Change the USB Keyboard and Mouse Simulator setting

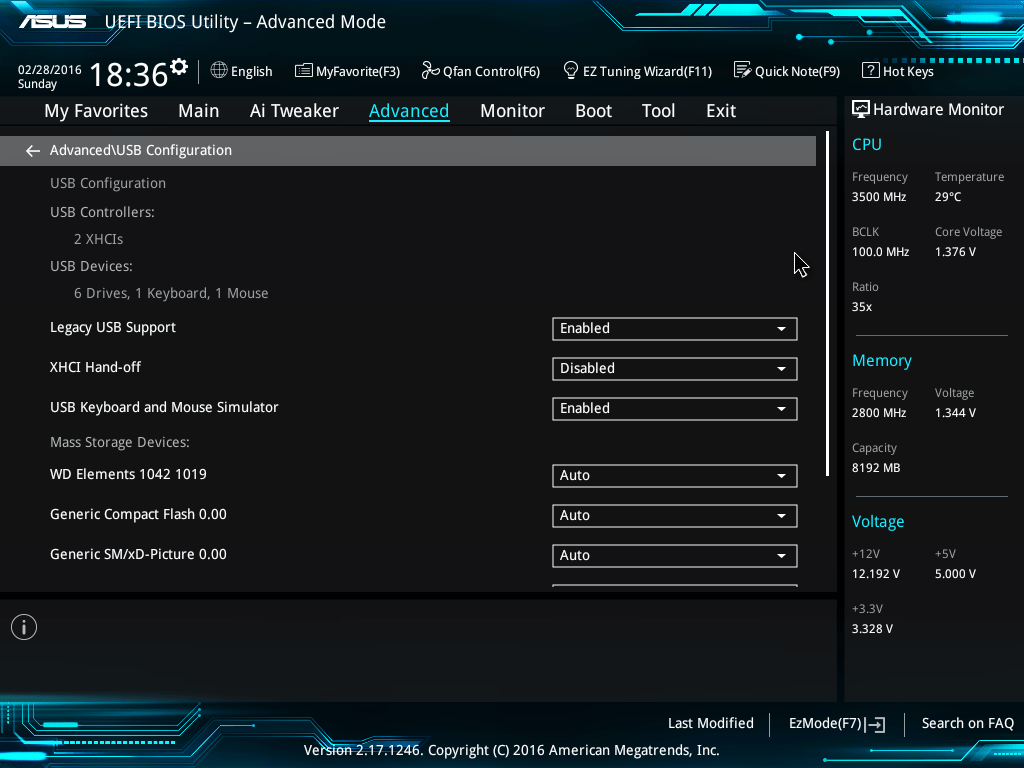[674, 408]
